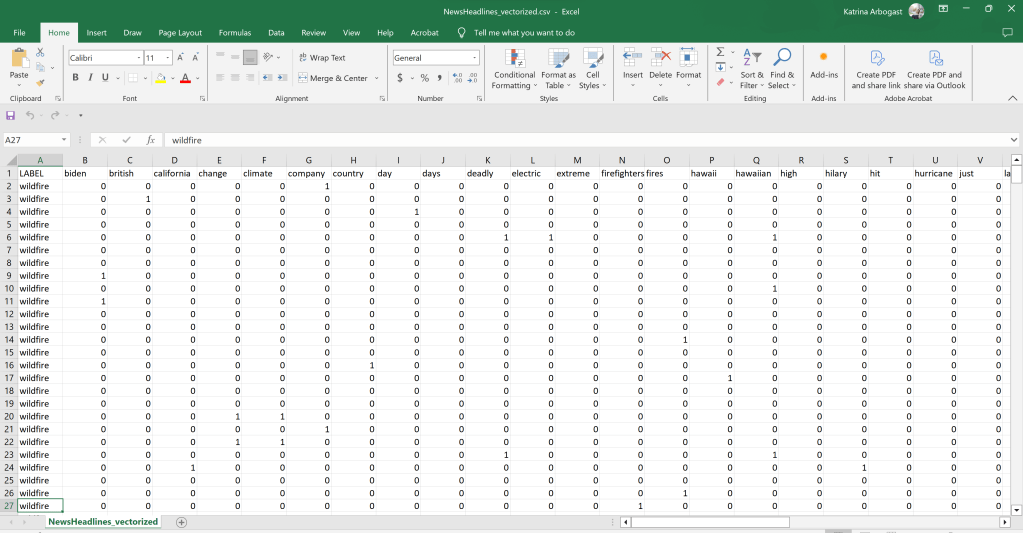The image size is (1023, 533).
Task: Toggle Italic formatting
Action: 90,78
